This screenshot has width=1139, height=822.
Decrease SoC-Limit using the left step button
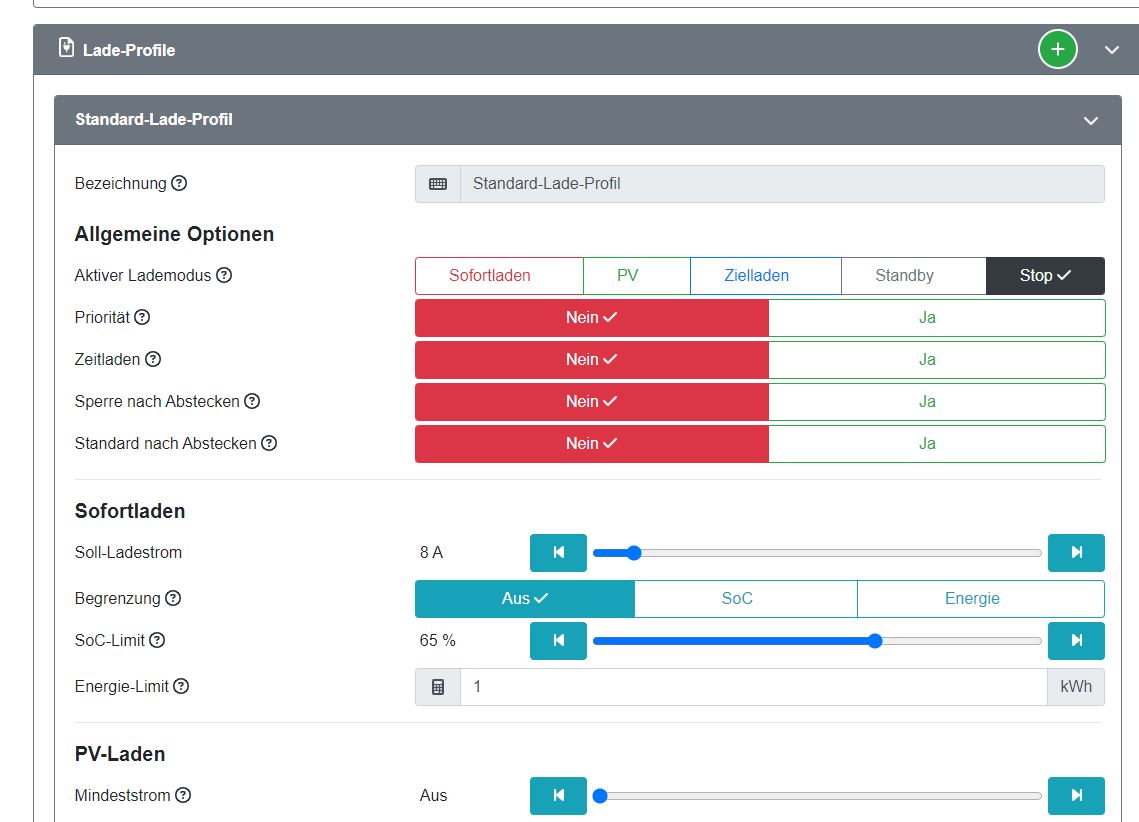pyautogui.click(x=558, y=640)
